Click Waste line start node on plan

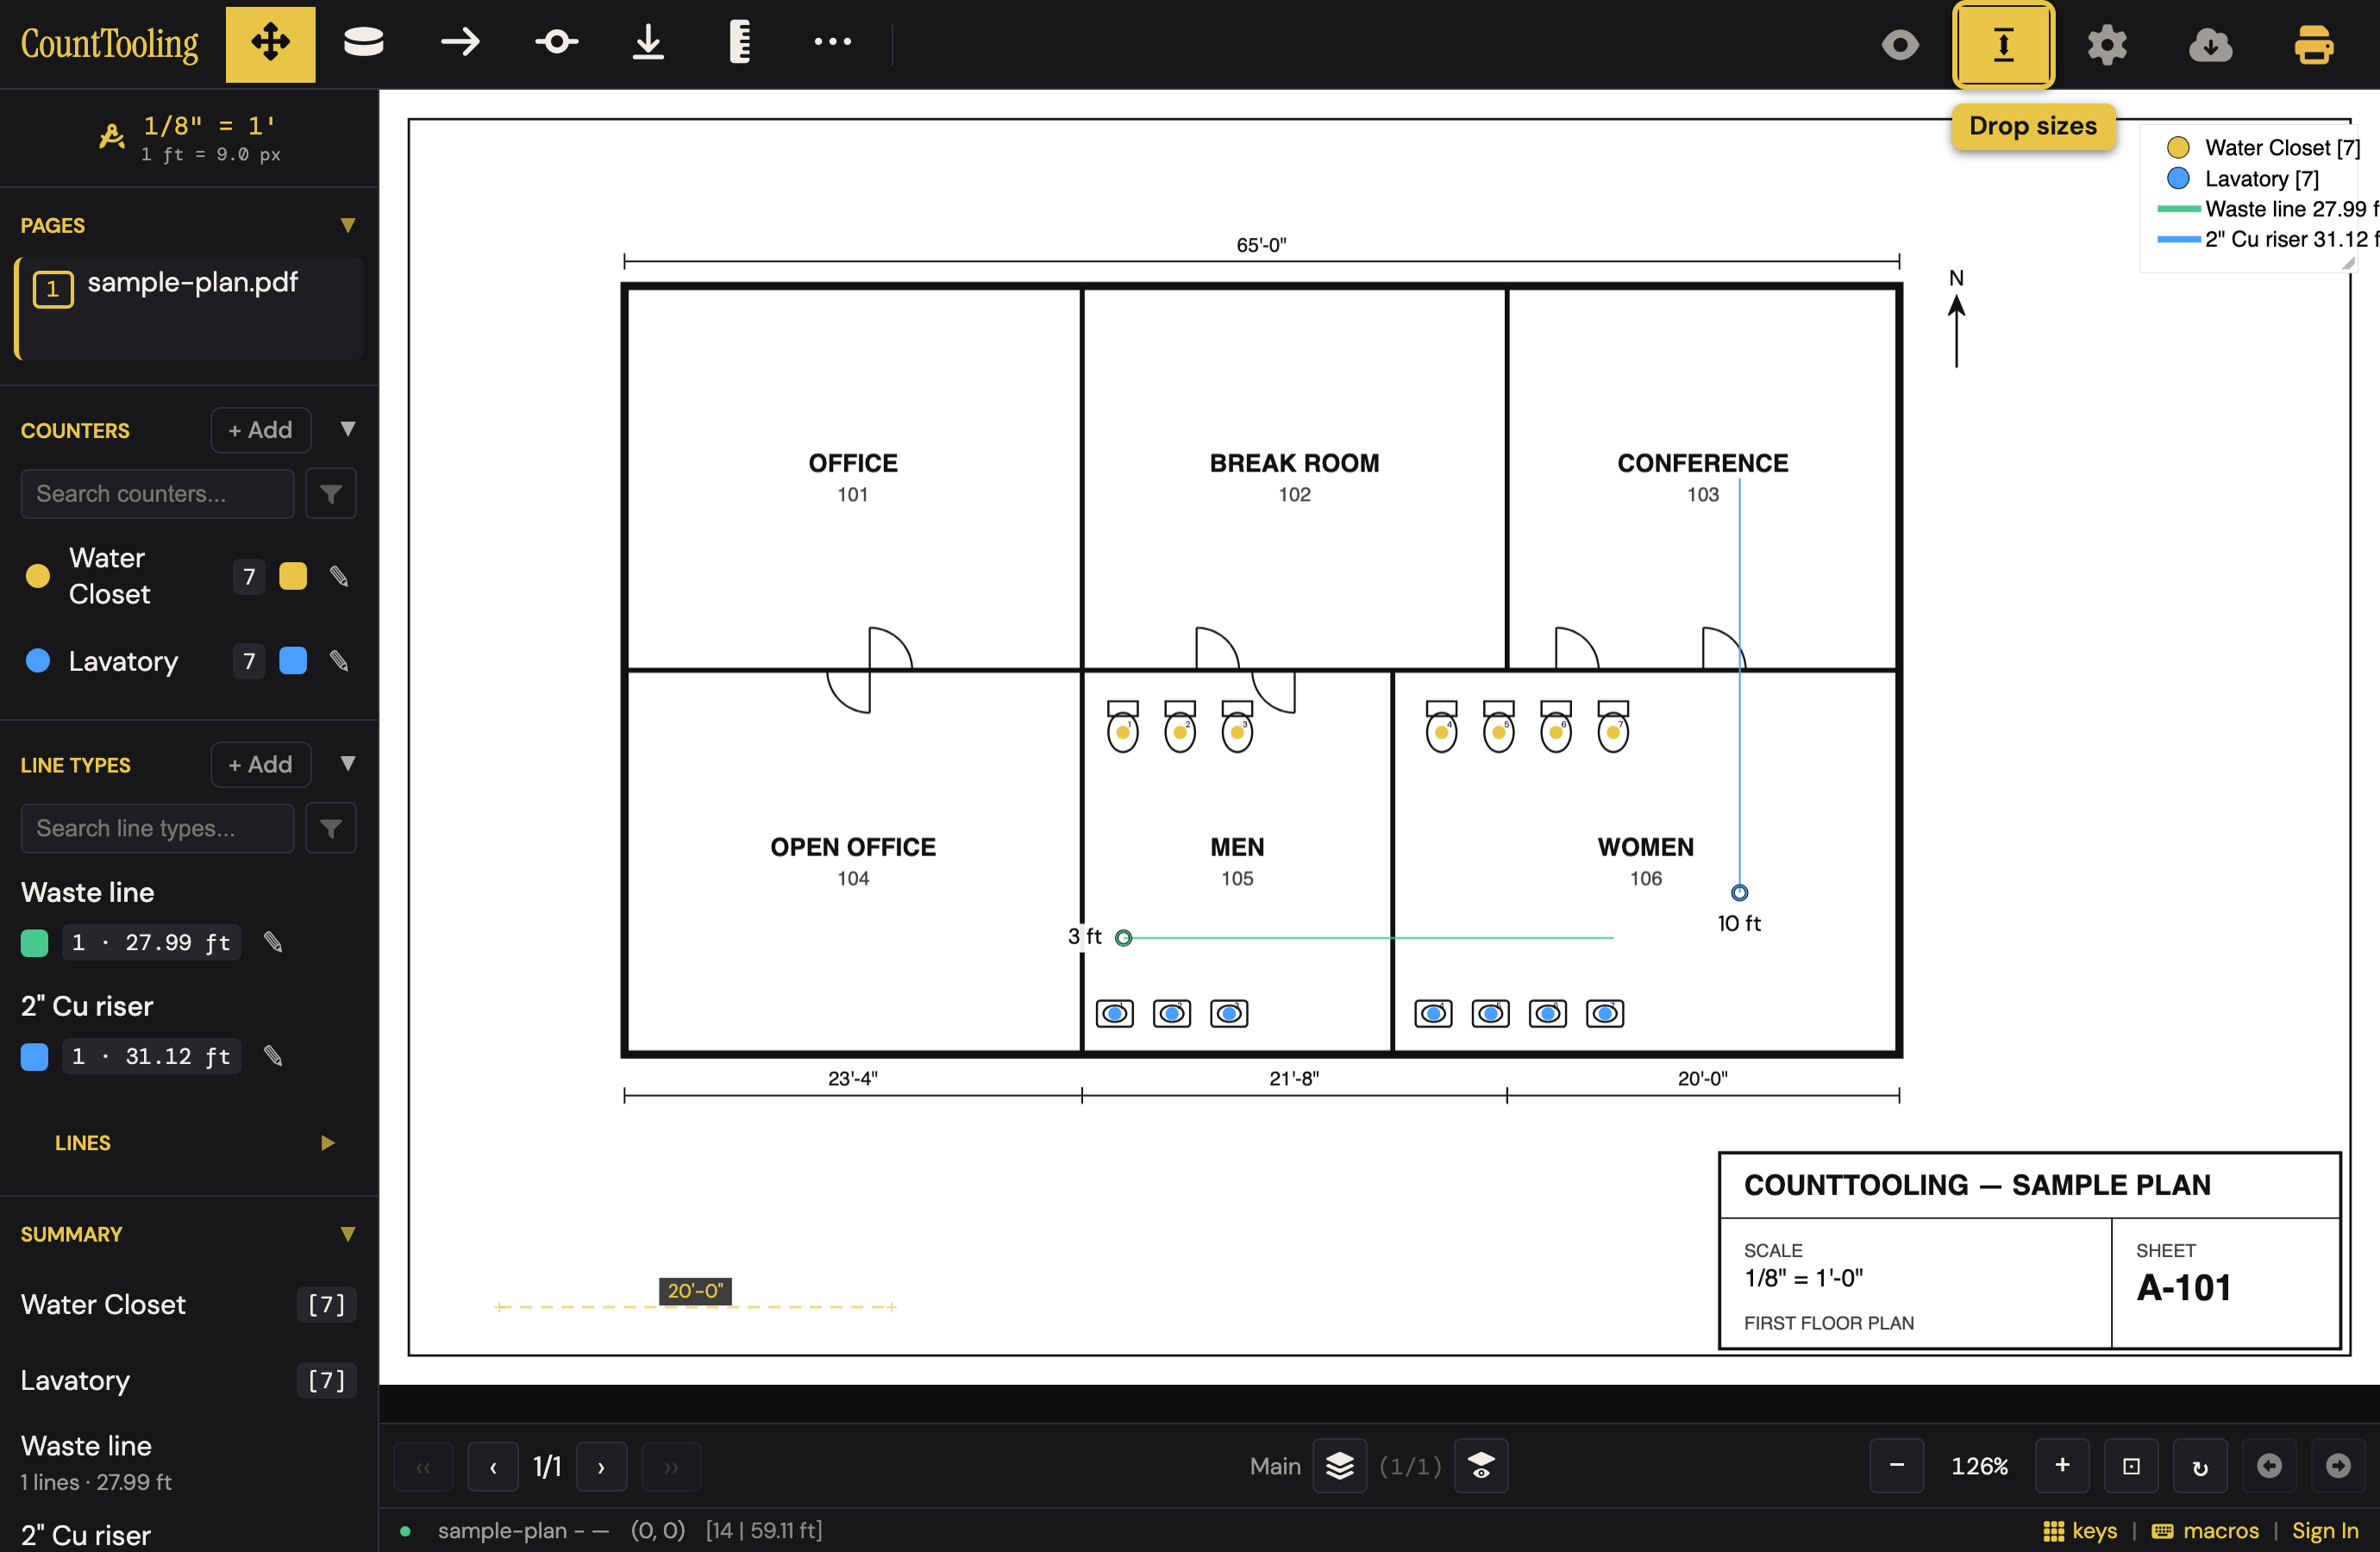click(1123, 938)
